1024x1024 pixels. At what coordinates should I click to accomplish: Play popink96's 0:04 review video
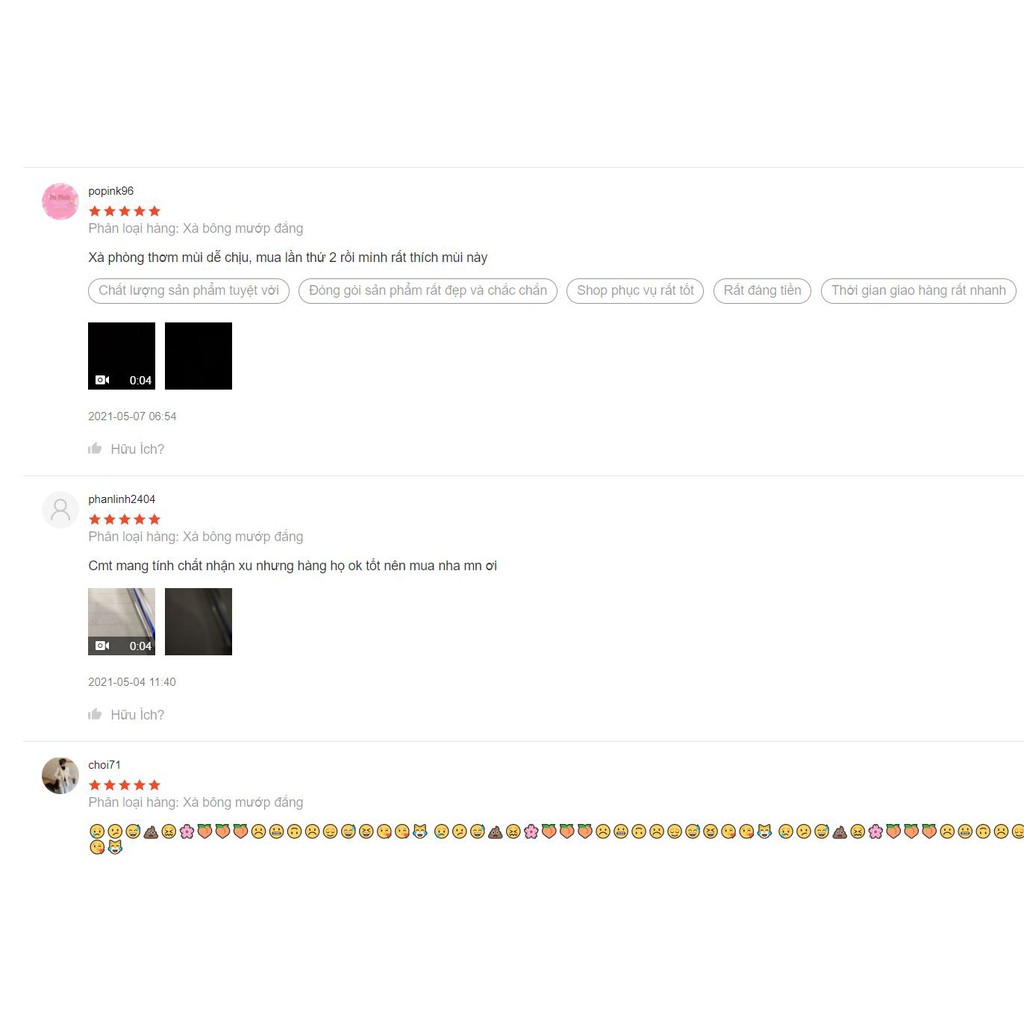pyautogui.click(x=121, y=356)
